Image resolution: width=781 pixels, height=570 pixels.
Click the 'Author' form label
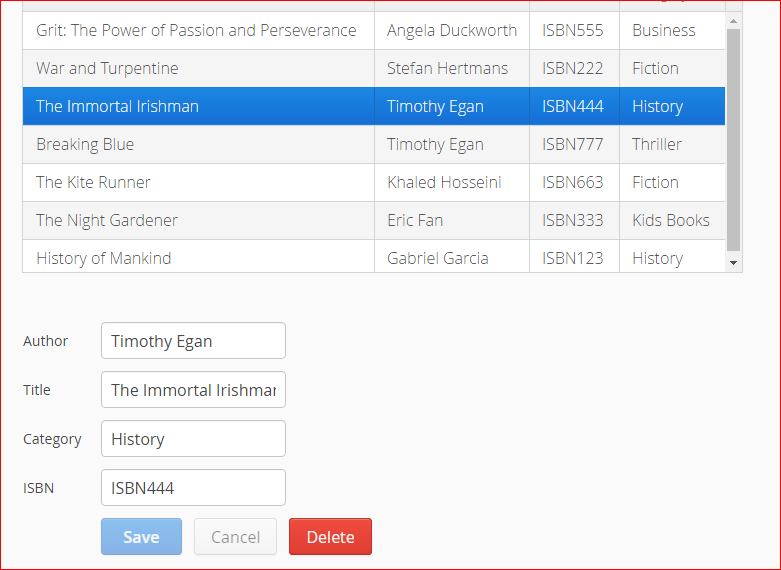45,341
